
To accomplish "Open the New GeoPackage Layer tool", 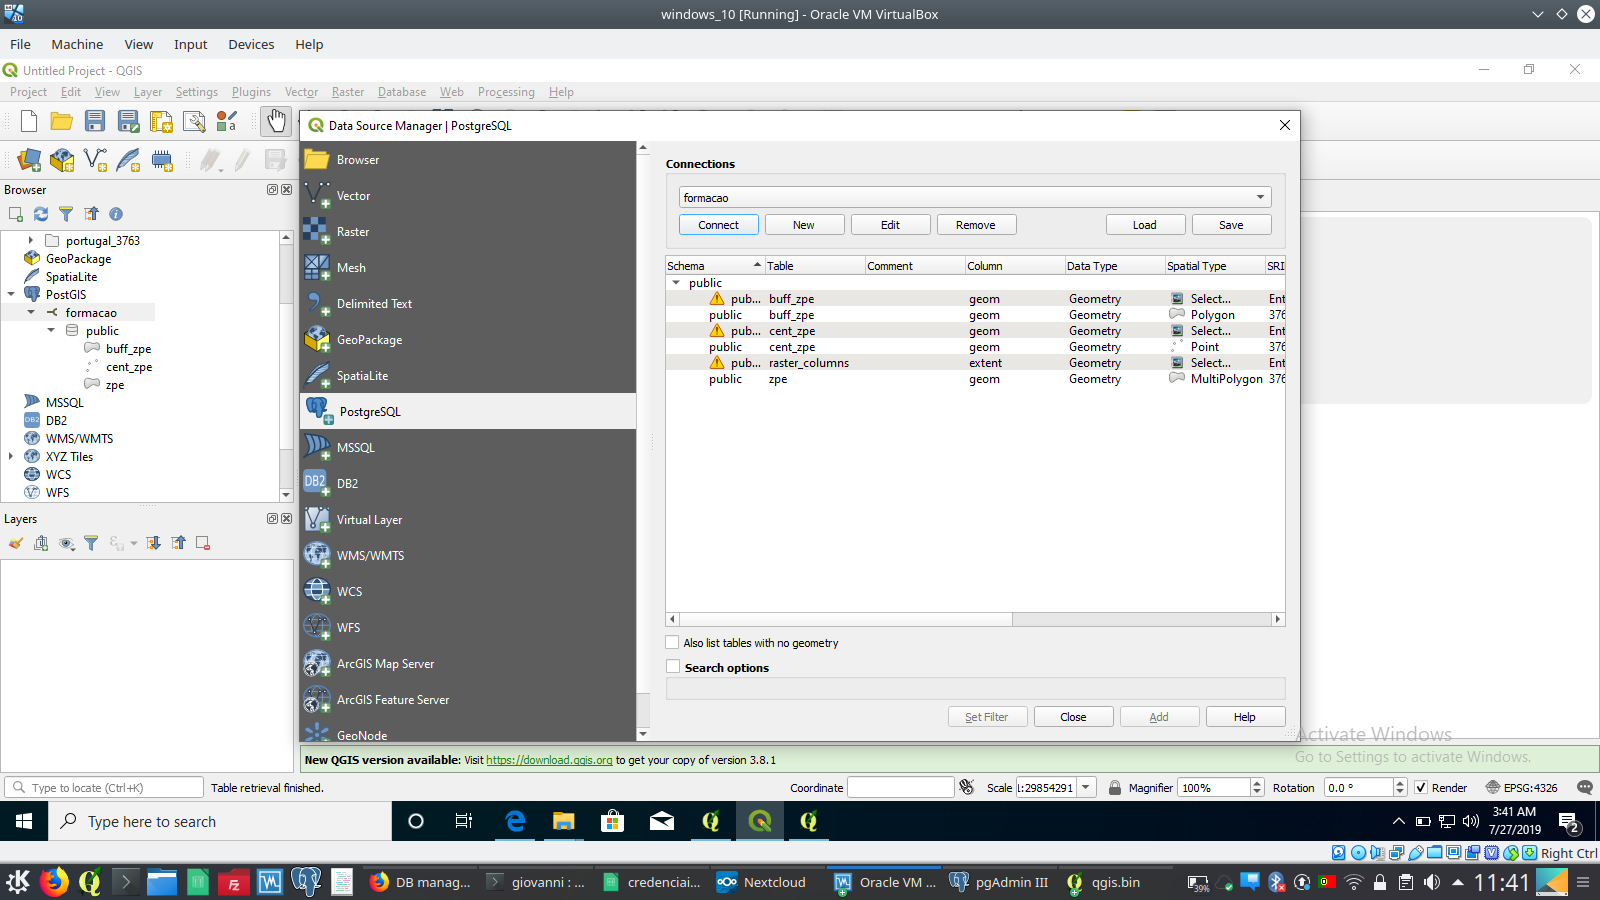I will pos(62,160).
